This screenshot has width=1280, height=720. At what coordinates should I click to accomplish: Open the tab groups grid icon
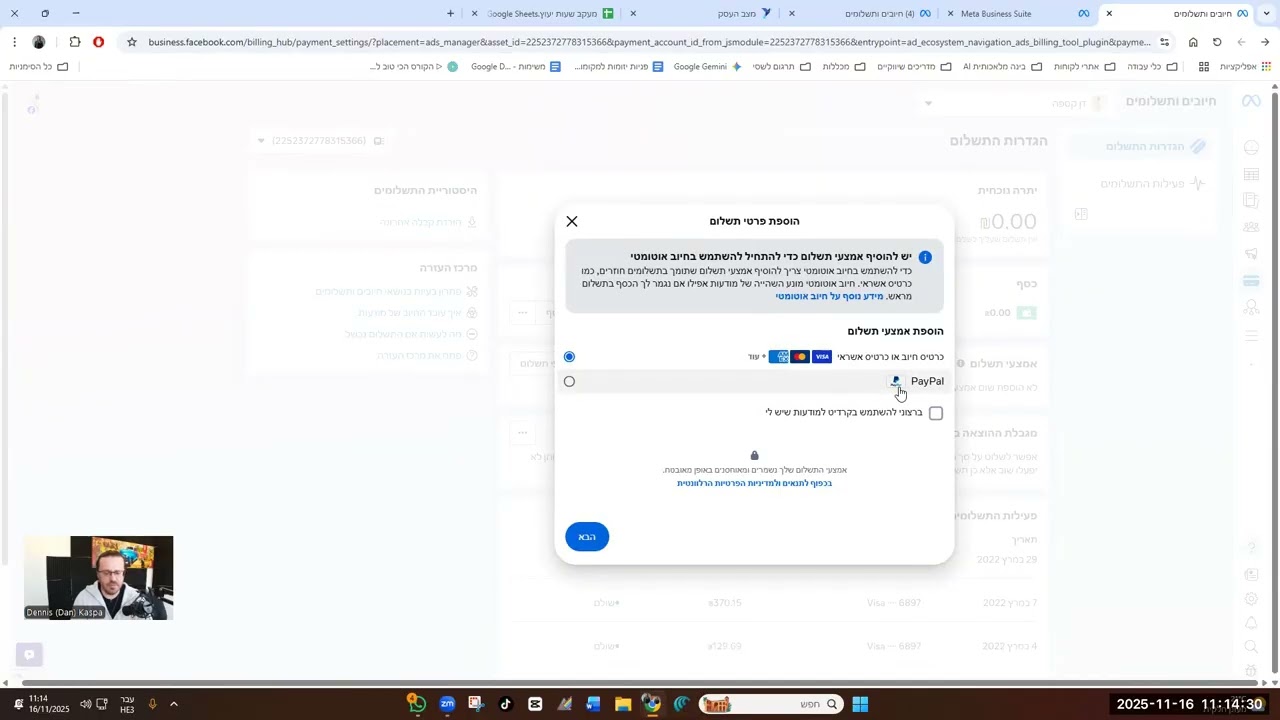1203,67
